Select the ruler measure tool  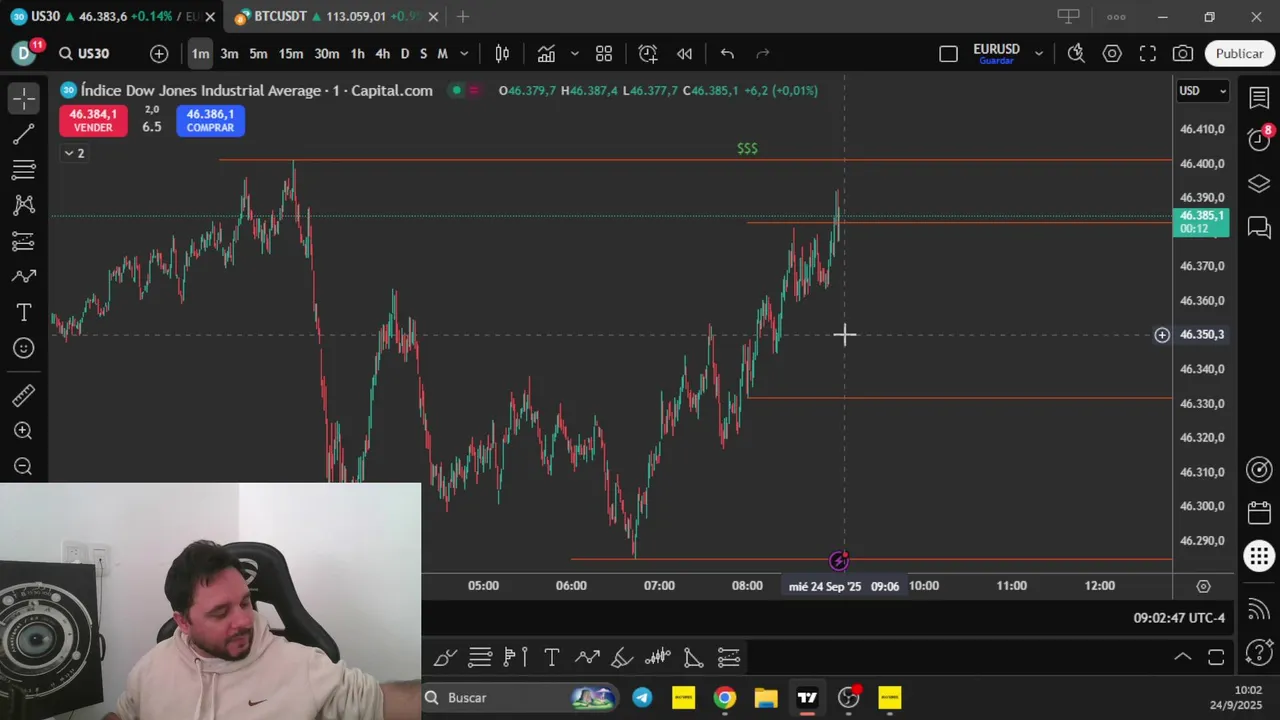tap(24, 396)
